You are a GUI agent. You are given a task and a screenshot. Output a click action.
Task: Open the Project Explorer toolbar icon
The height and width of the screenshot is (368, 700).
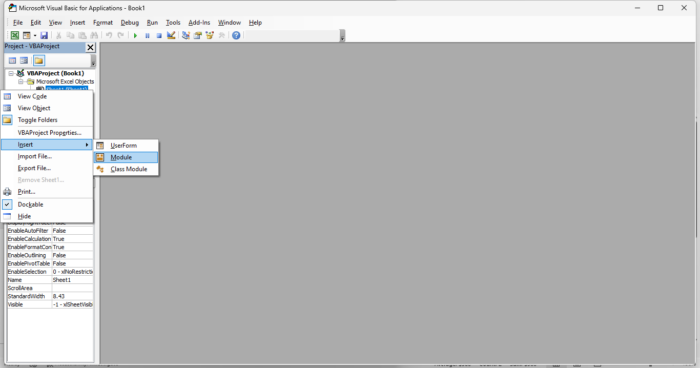tap(186, 35)
